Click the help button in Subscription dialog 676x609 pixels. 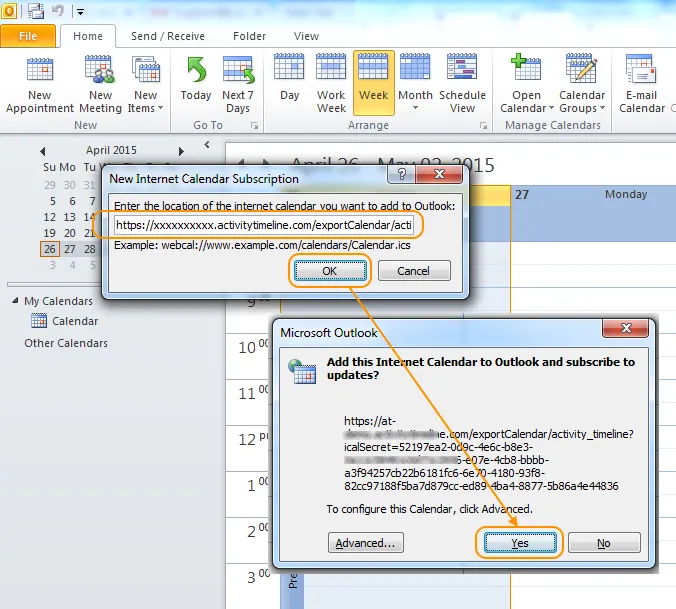pos(401,174)
